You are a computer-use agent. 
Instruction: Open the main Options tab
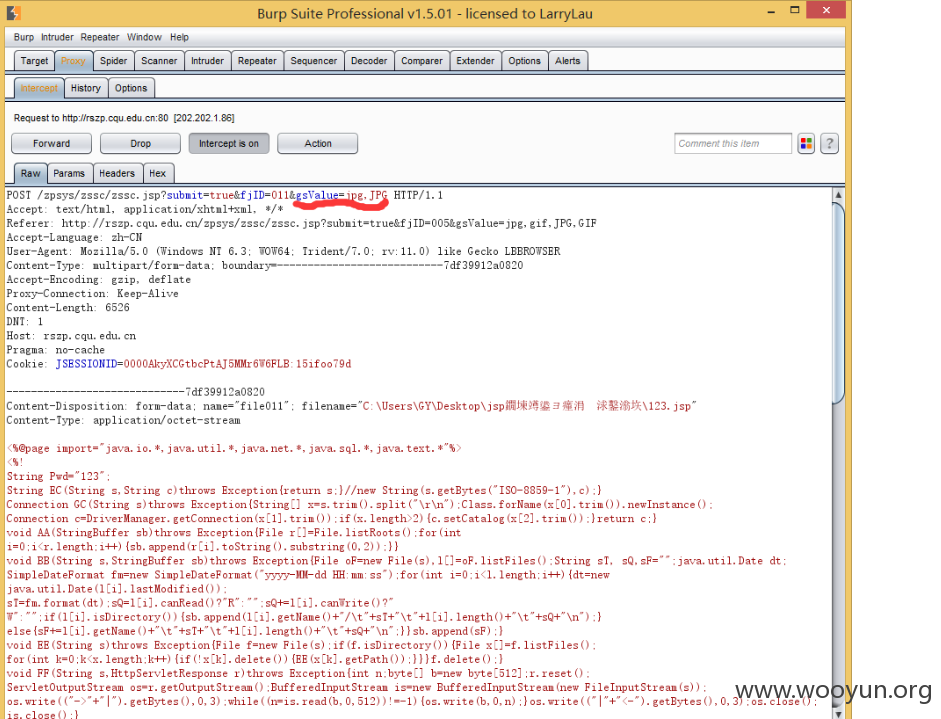coord(525,61)
